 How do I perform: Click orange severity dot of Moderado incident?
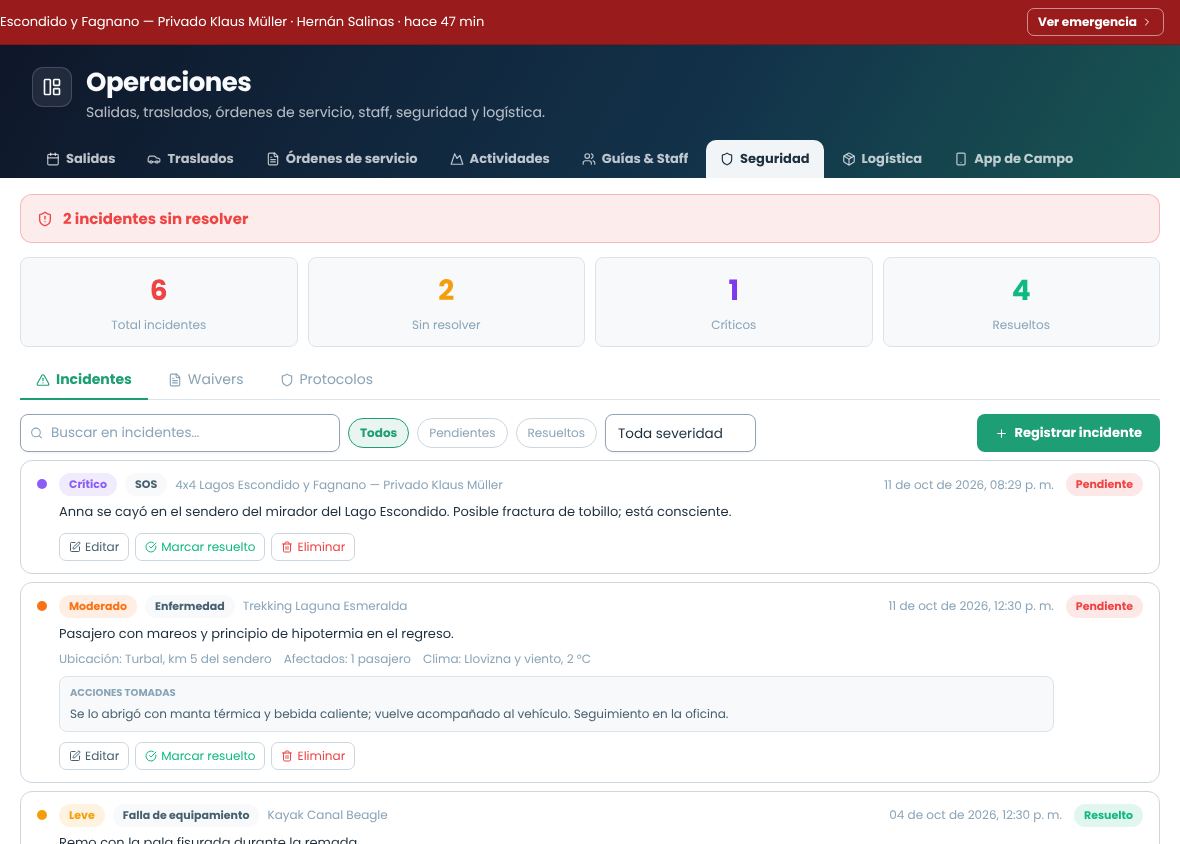click(x=42, y=606)
